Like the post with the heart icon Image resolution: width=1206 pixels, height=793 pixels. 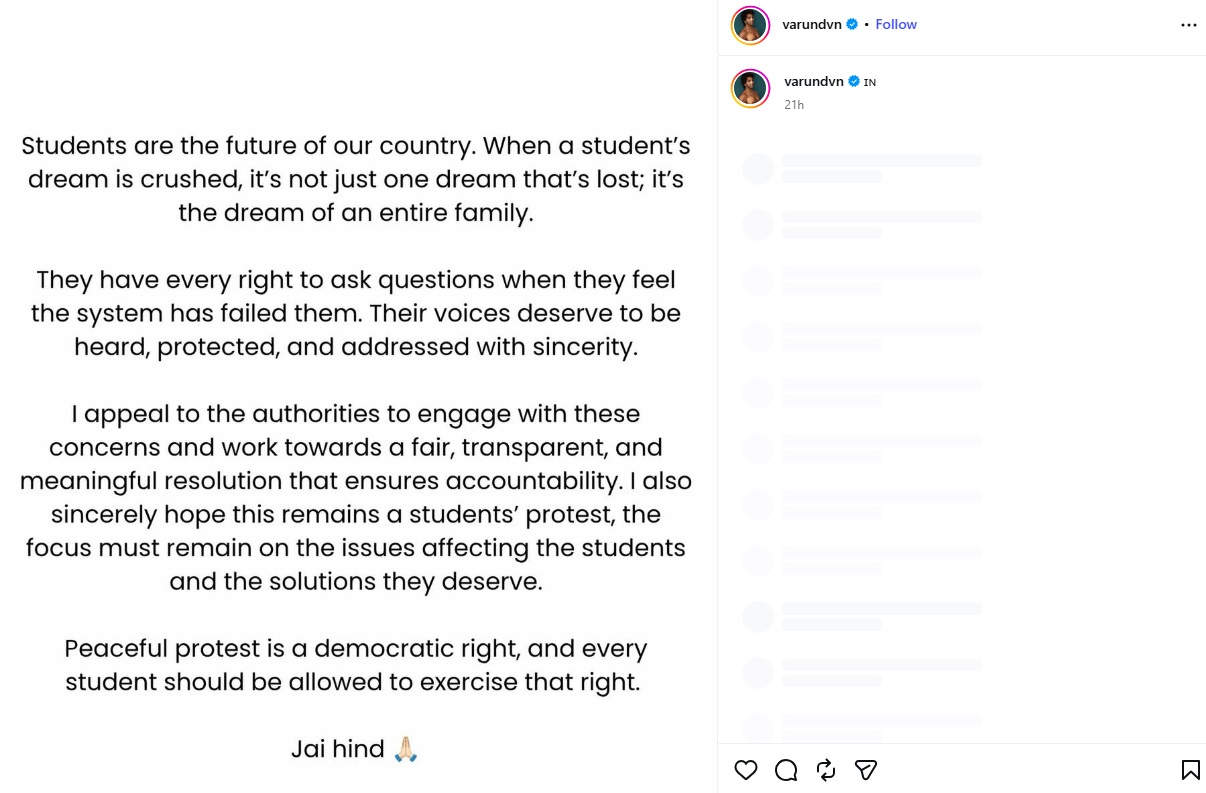click(746, 770)
